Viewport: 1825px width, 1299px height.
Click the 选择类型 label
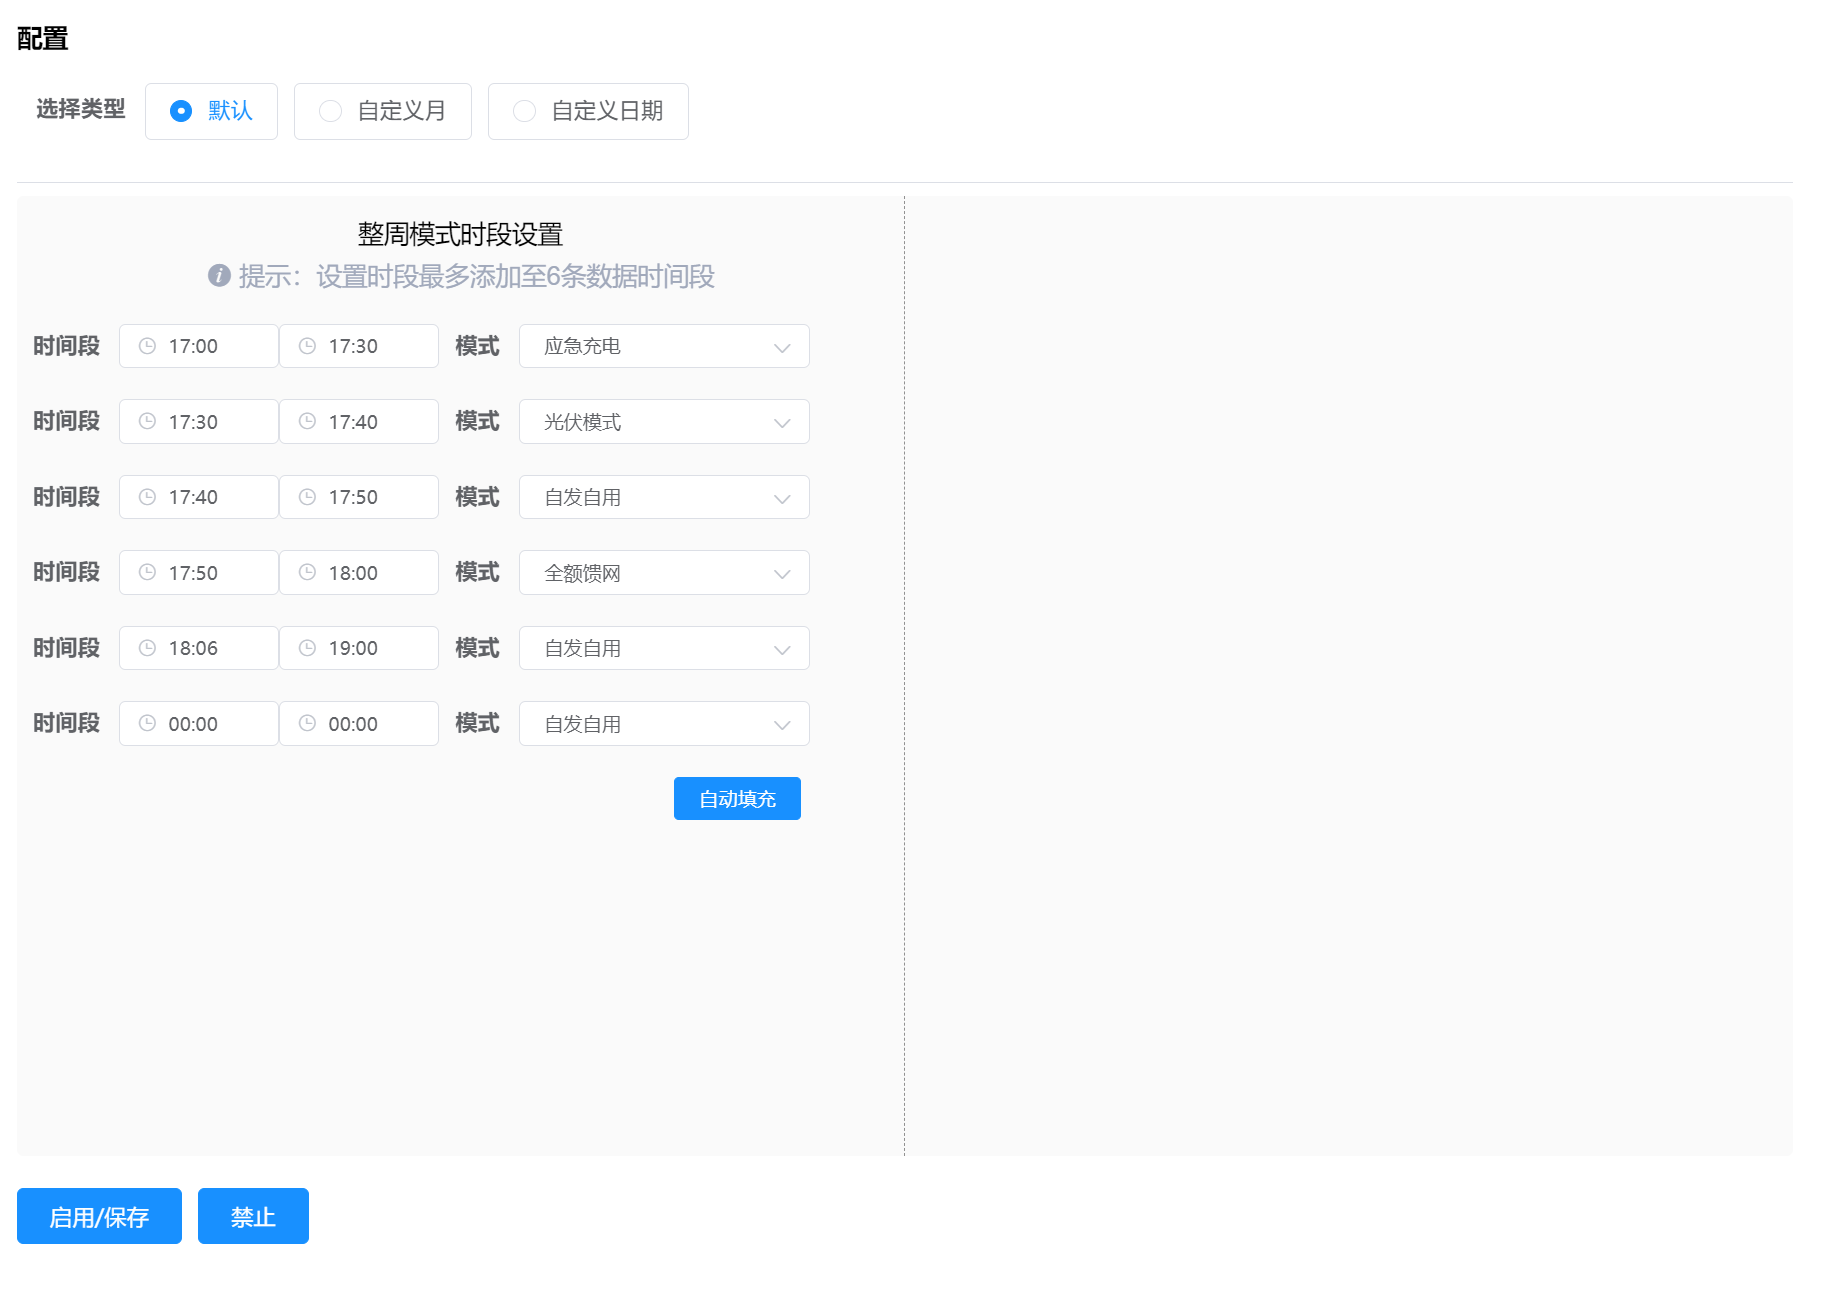coord(81,109)
